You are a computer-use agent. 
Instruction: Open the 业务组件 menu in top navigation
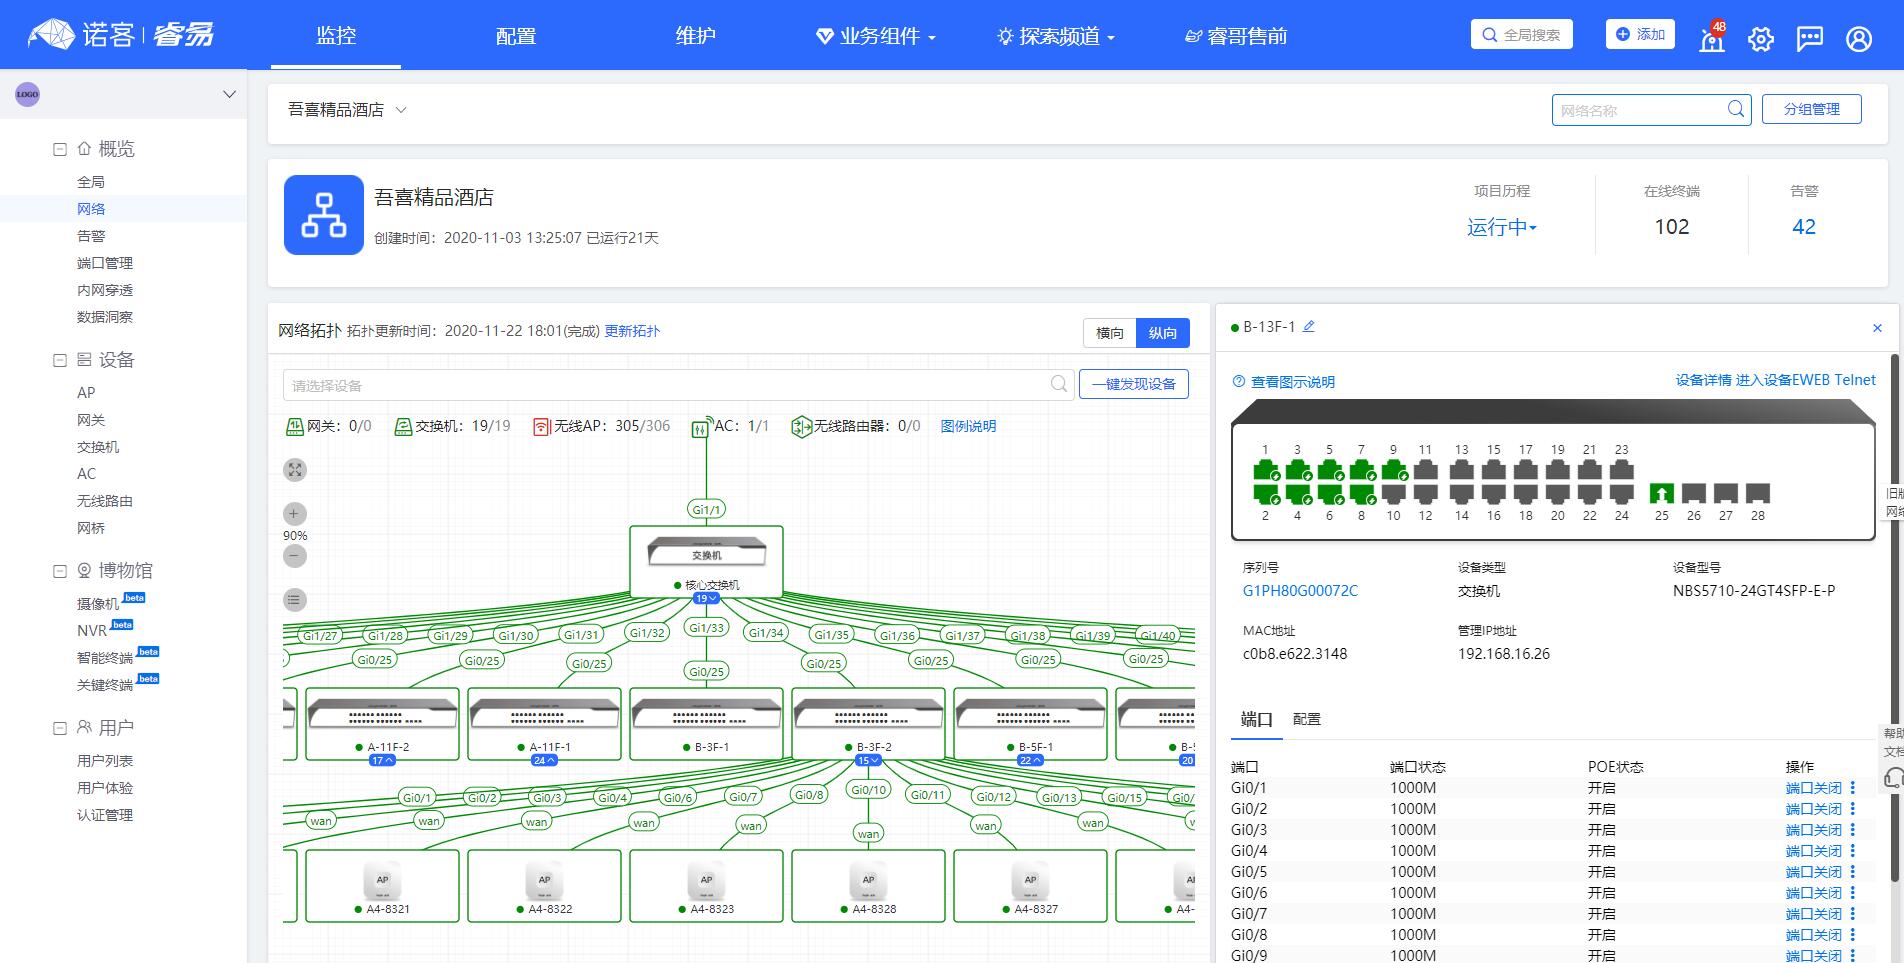(x=877, y=37)
